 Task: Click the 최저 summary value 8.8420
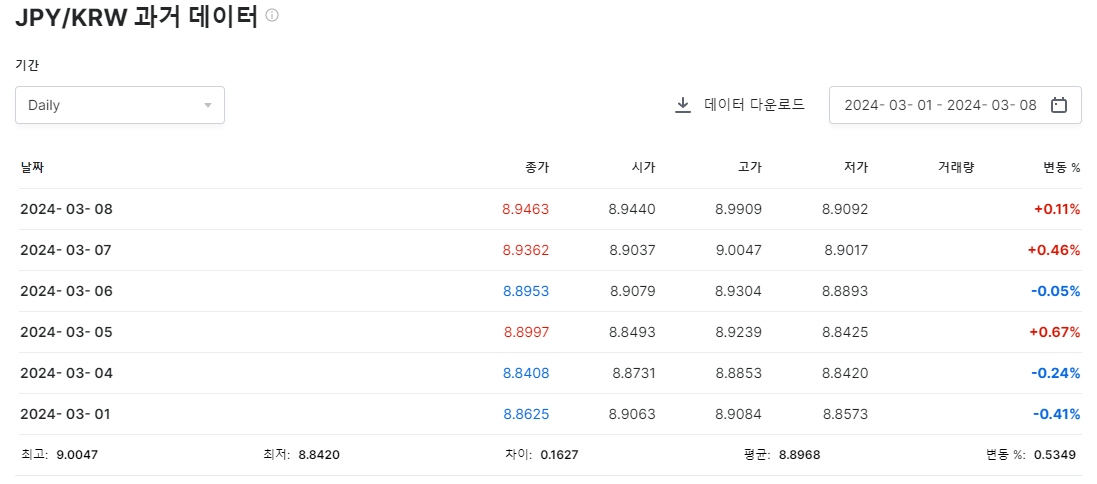point(319,455)
